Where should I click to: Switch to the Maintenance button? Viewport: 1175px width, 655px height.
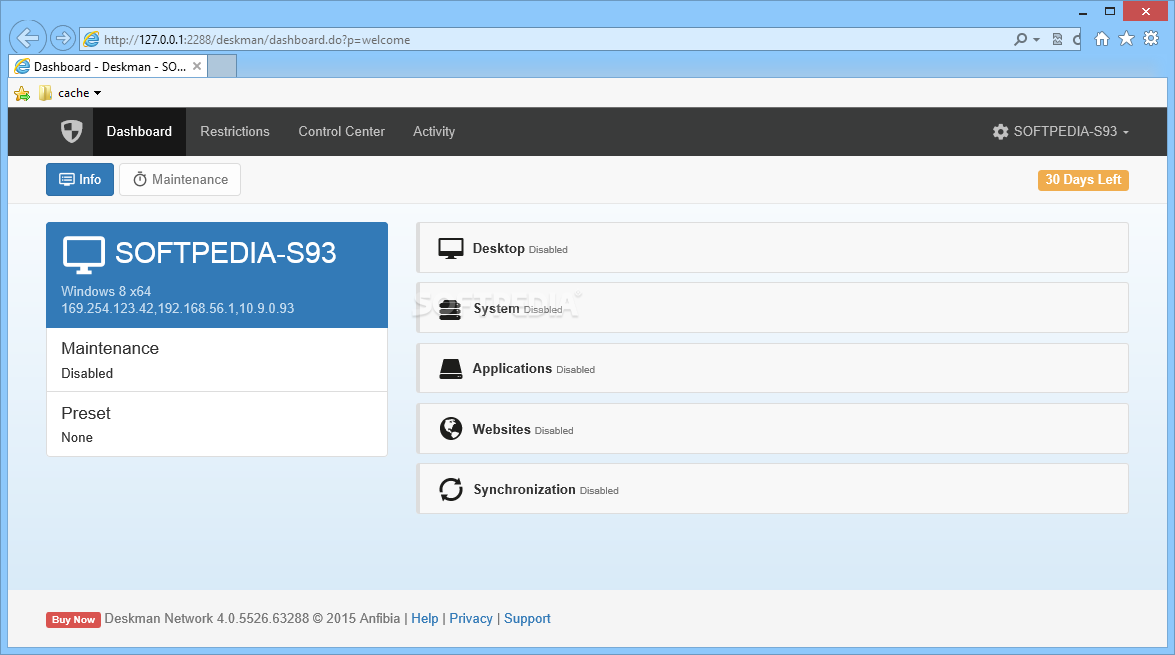click(x=180, y=179)
